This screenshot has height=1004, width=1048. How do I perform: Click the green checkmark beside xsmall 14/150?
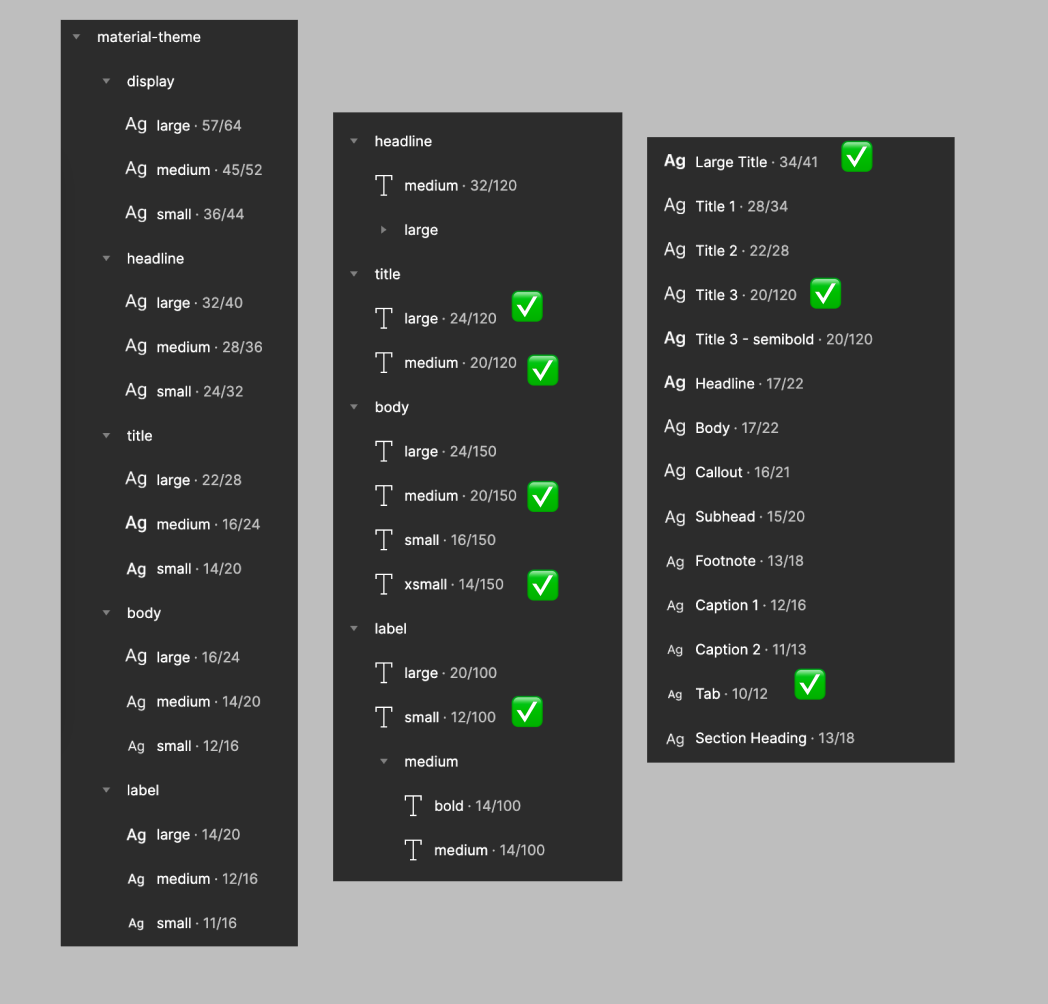543,586
